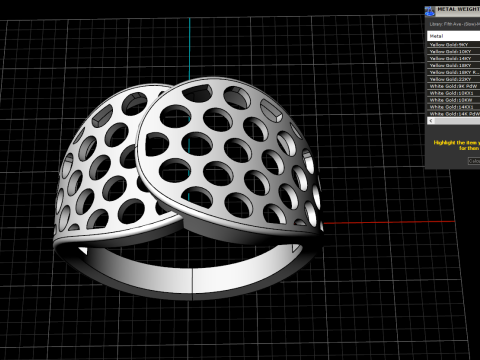The image size is (480, 360).
Task: Select White Gold 10KW metal
Action: tap(454, 100)
